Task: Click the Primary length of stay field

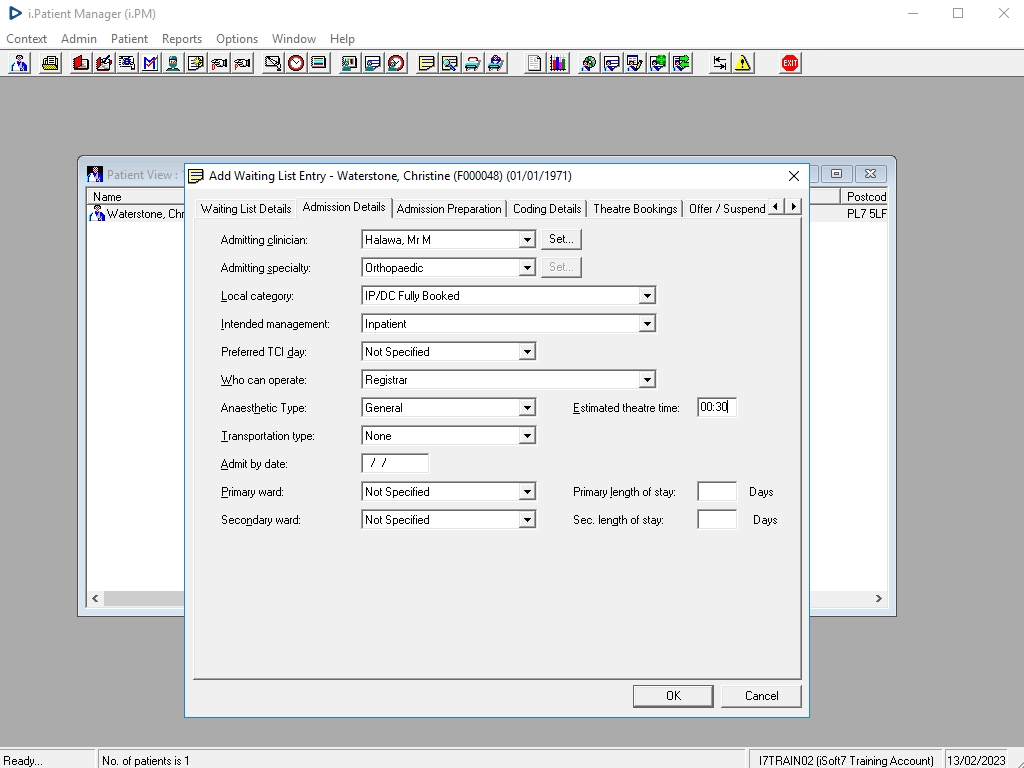Action: (x=716, y=492)
